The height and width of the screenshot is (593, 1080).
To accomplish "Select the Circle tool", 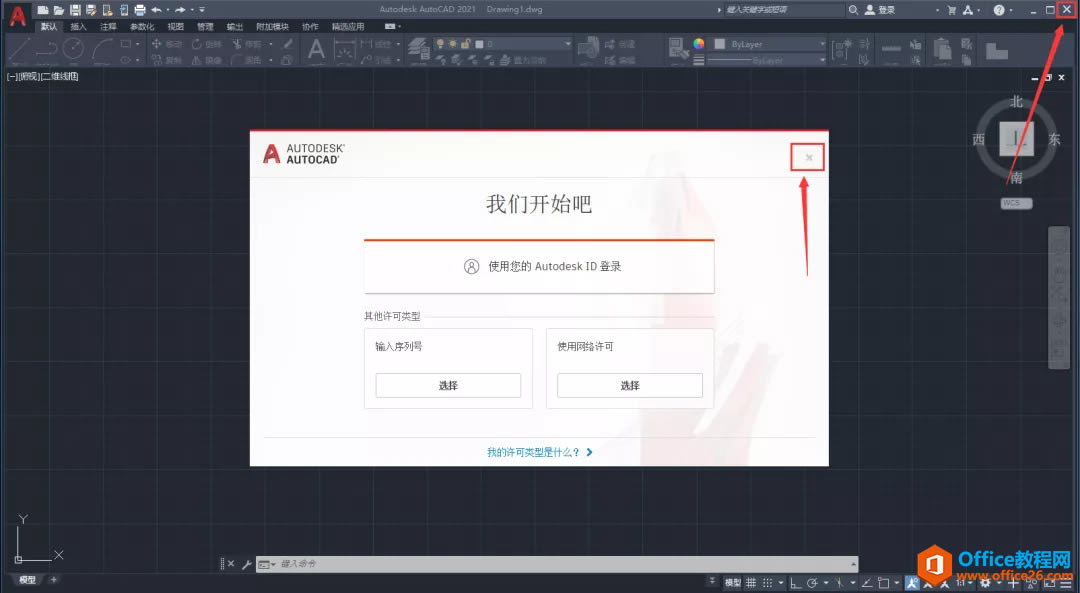I will point(73,49).
